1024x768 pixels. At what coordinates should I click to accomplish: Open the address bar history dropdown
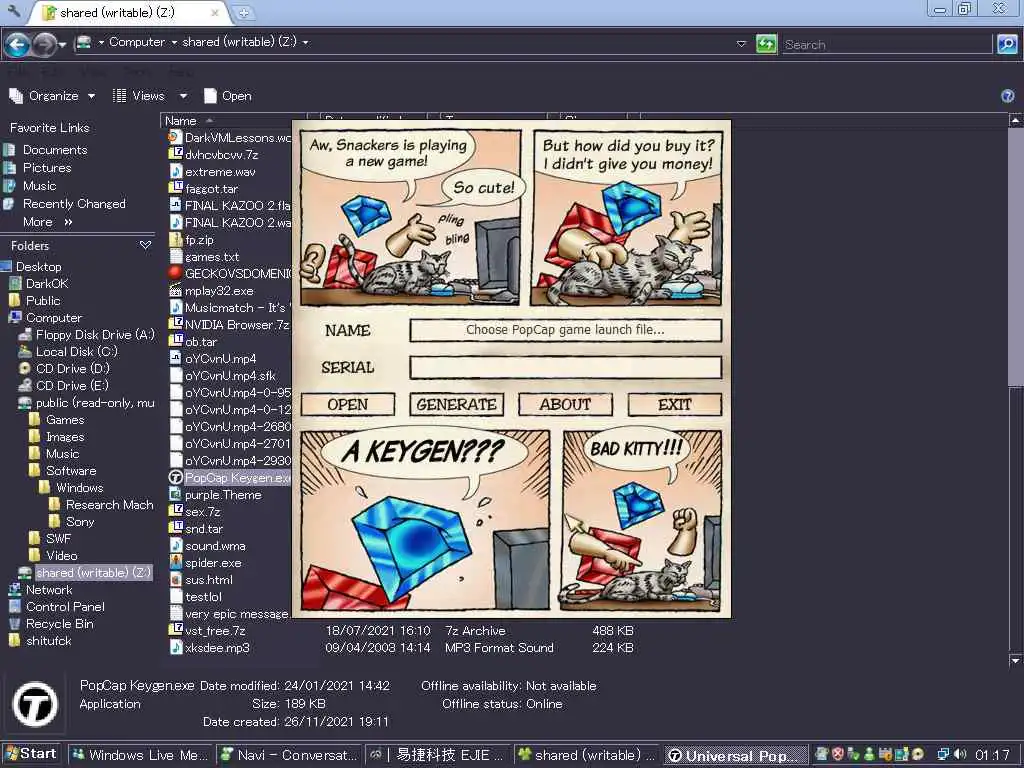tap(741, 44)
